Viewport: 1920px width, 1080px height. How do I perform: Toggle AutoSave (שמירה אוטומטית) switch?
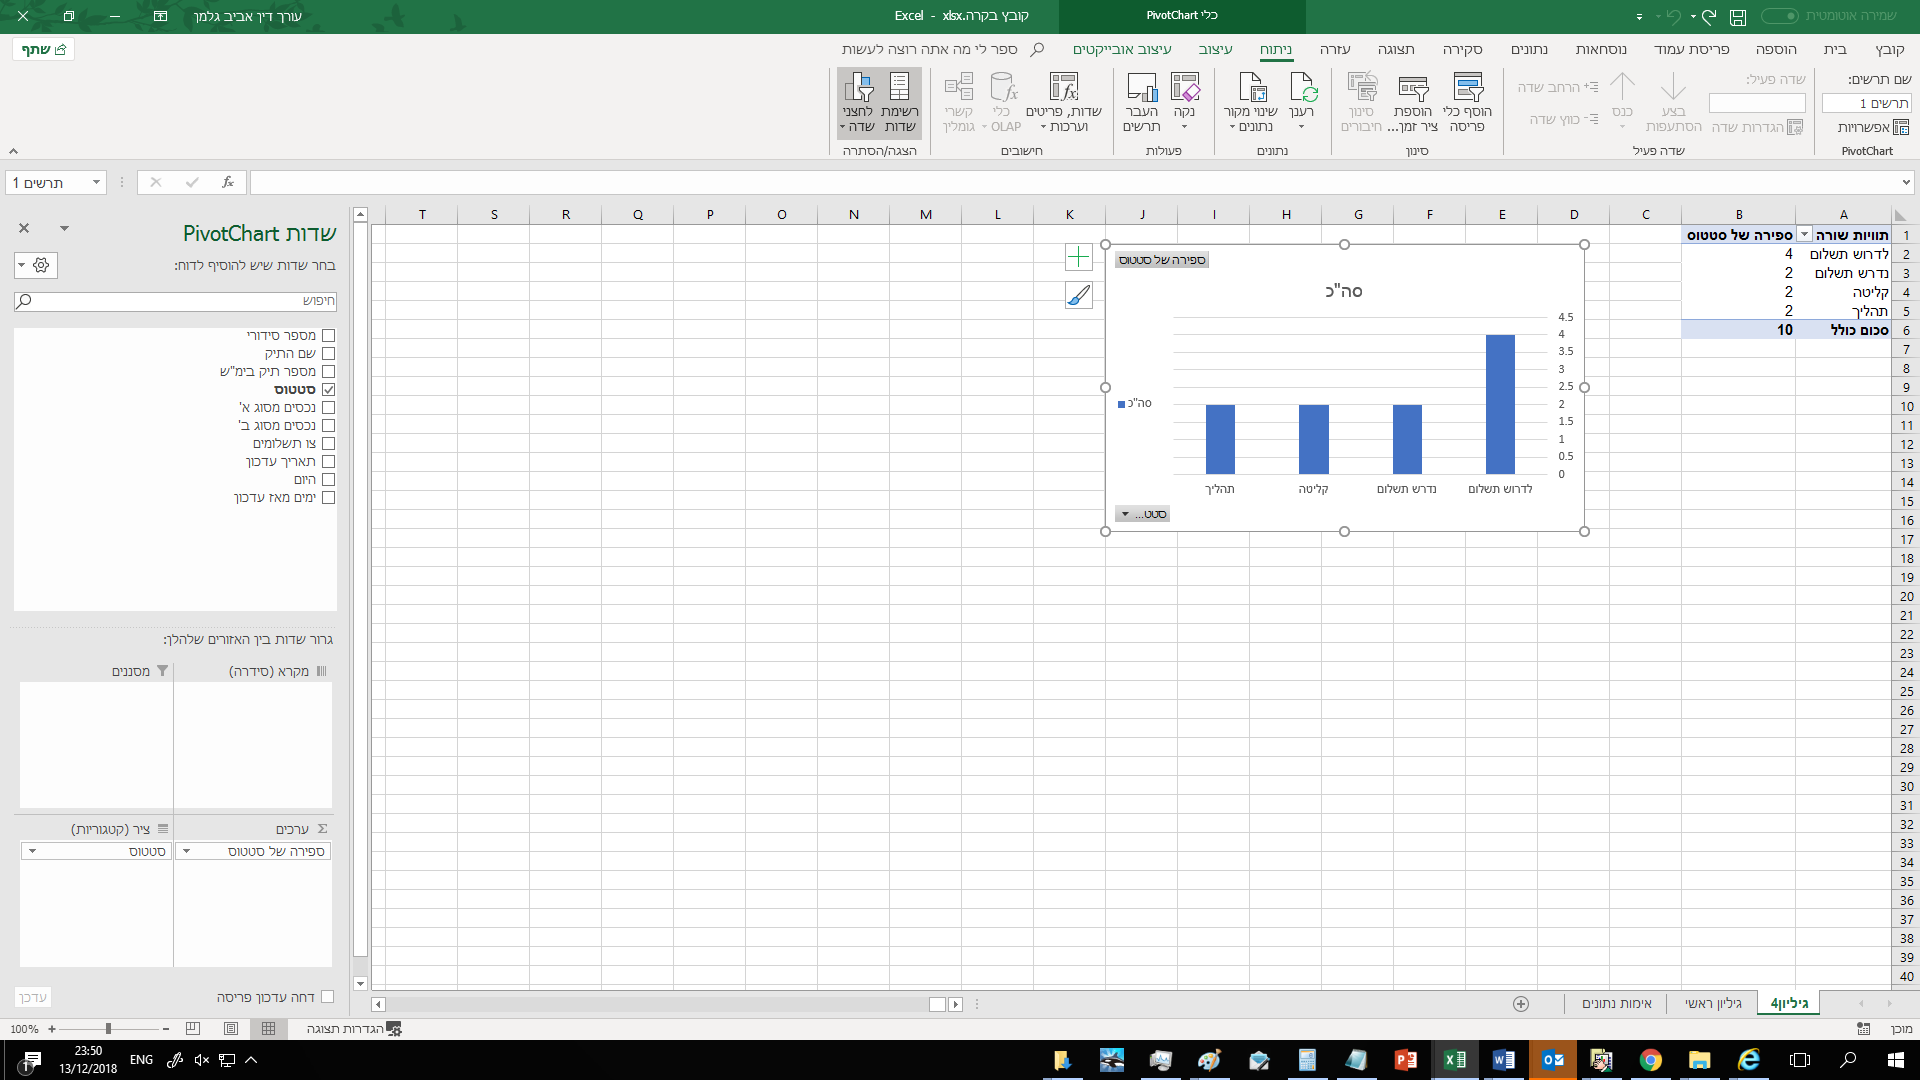(1779, 16)
